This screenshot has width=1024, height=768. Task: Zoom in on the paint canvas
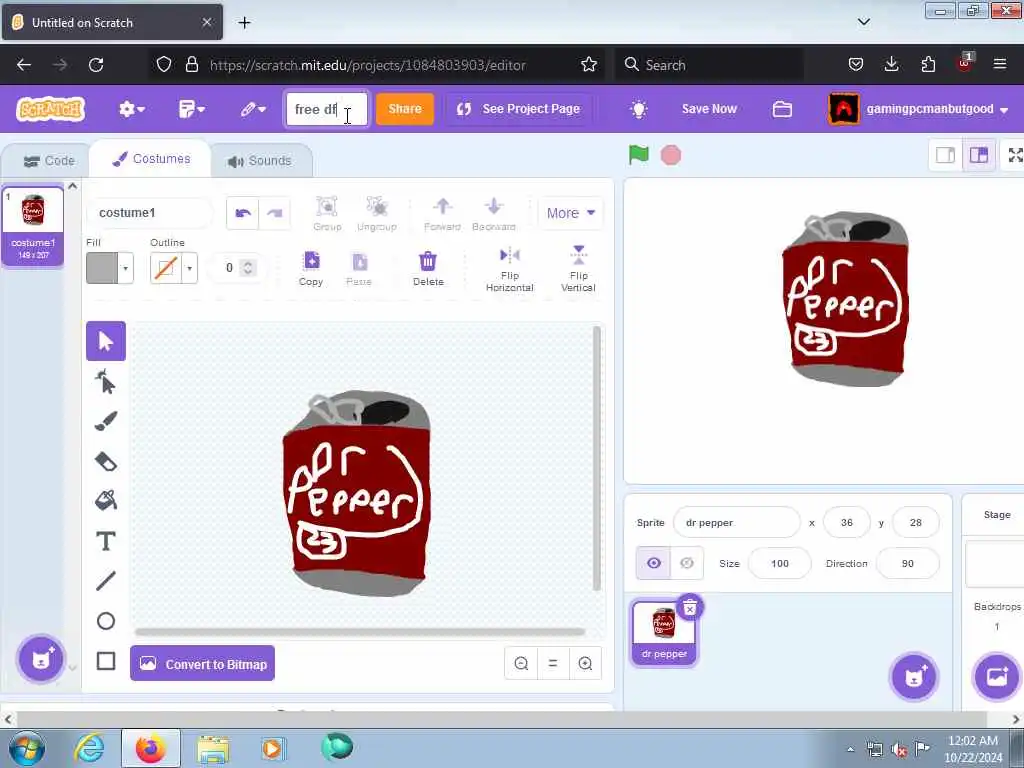[585, 664]
